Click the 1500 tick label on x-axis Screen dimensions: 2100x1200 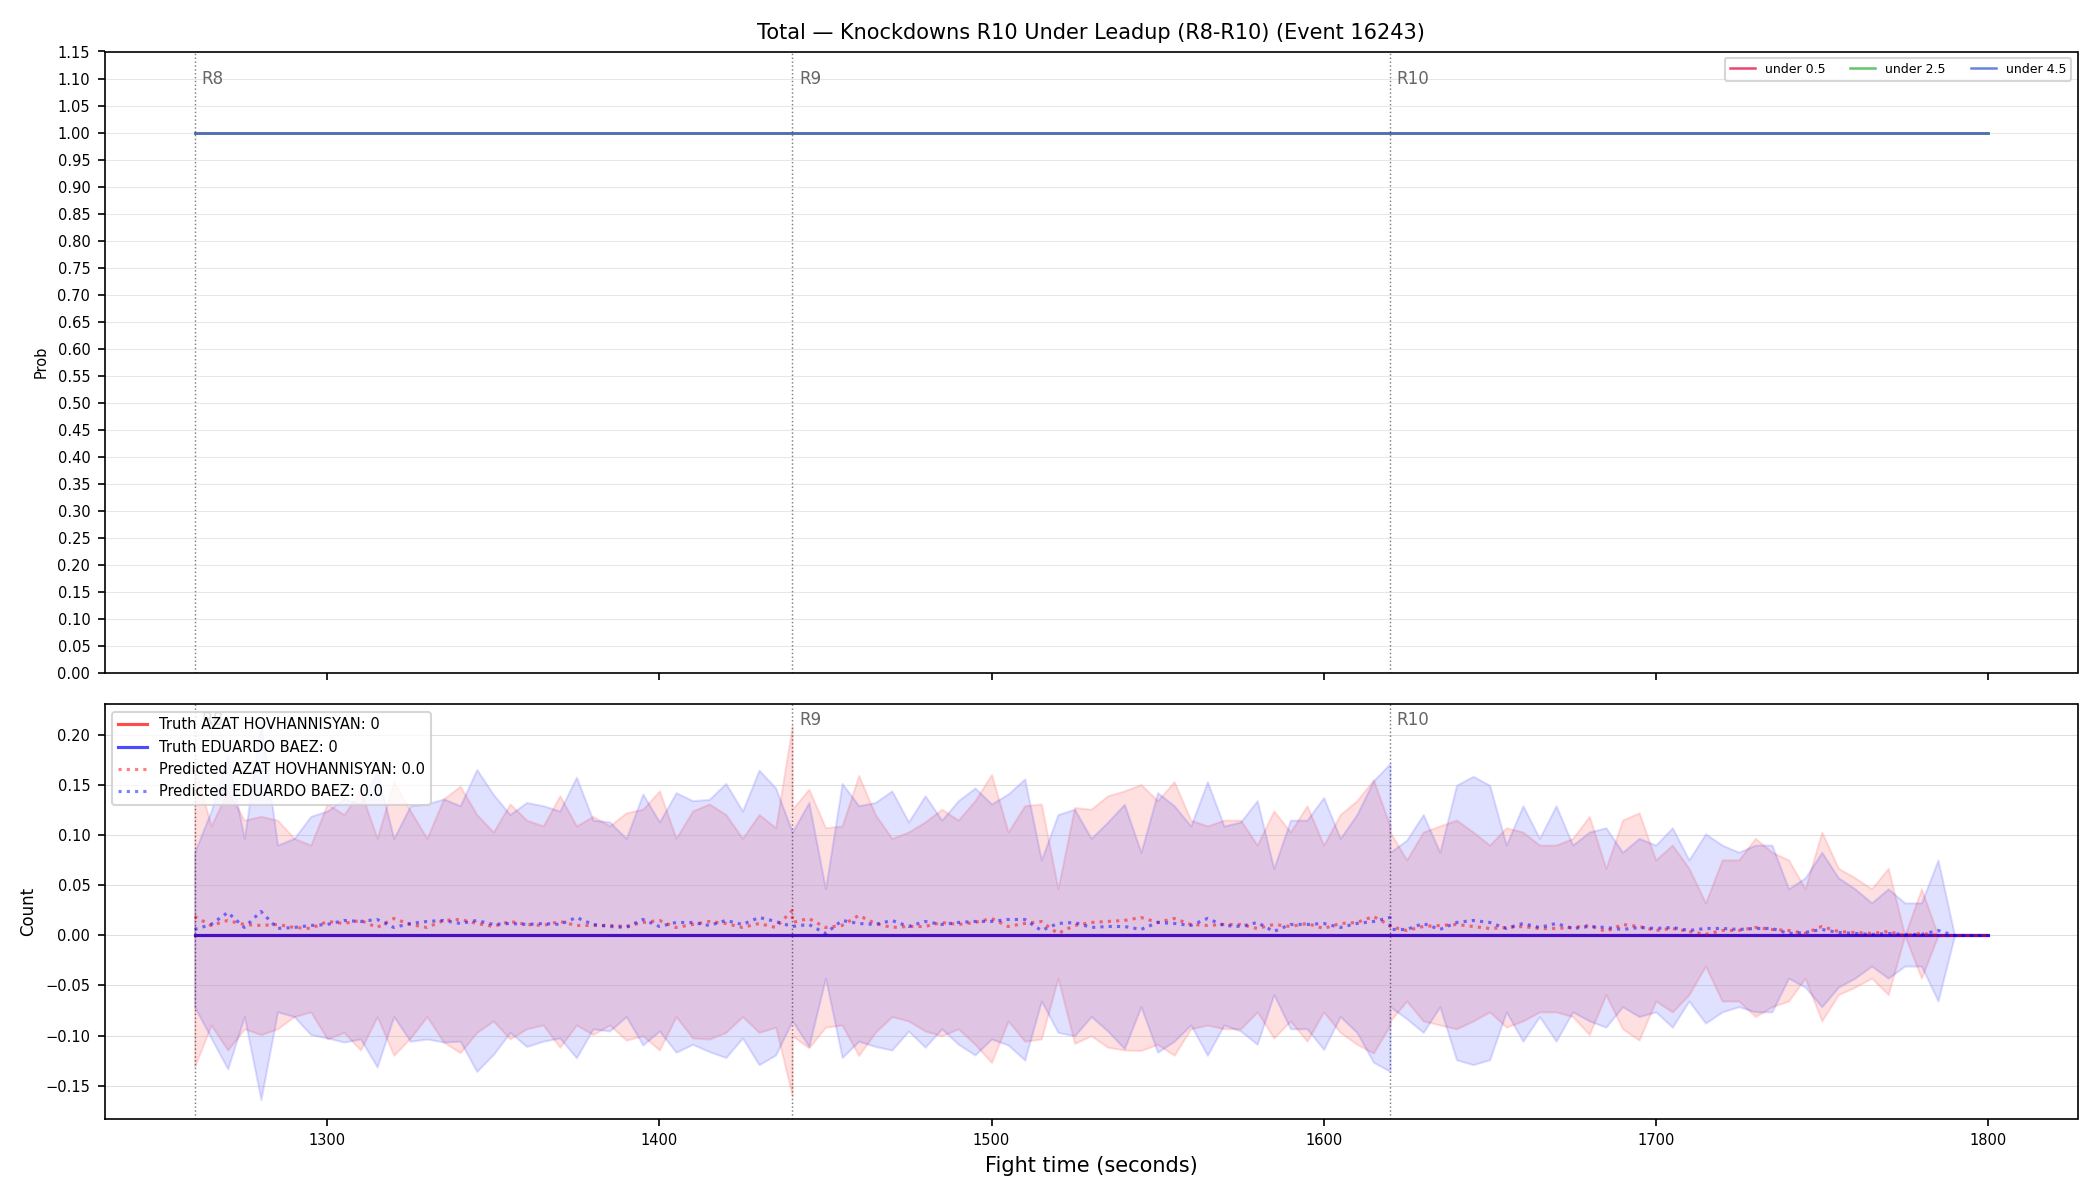click(x=991, y=1139)
